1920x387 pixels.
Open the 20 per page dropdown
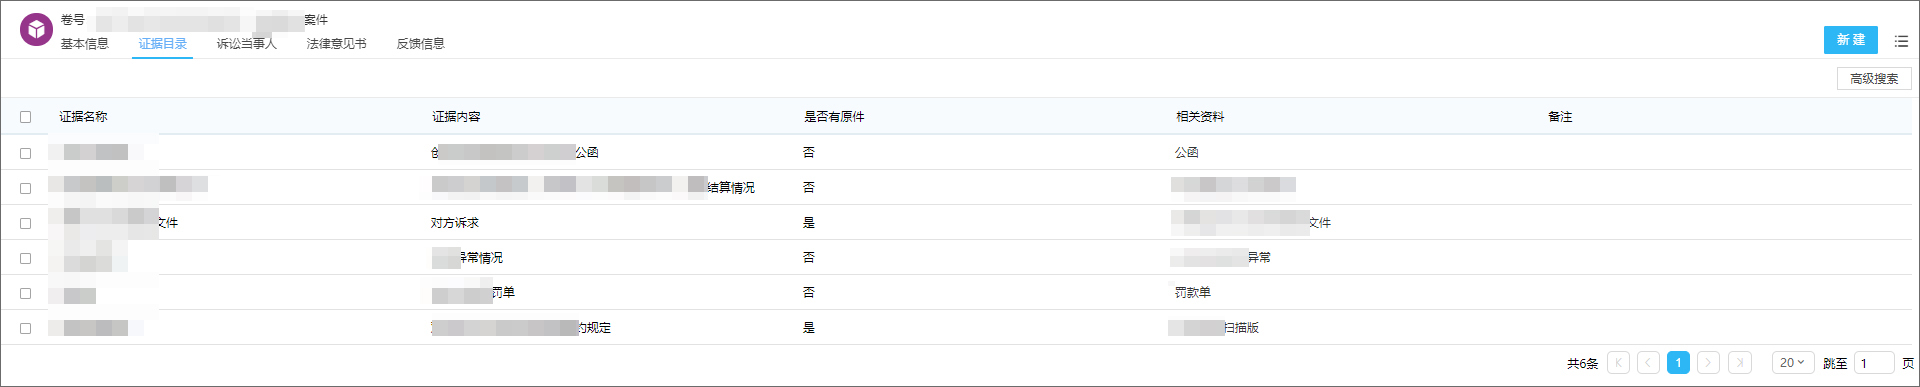(1793, 363)
